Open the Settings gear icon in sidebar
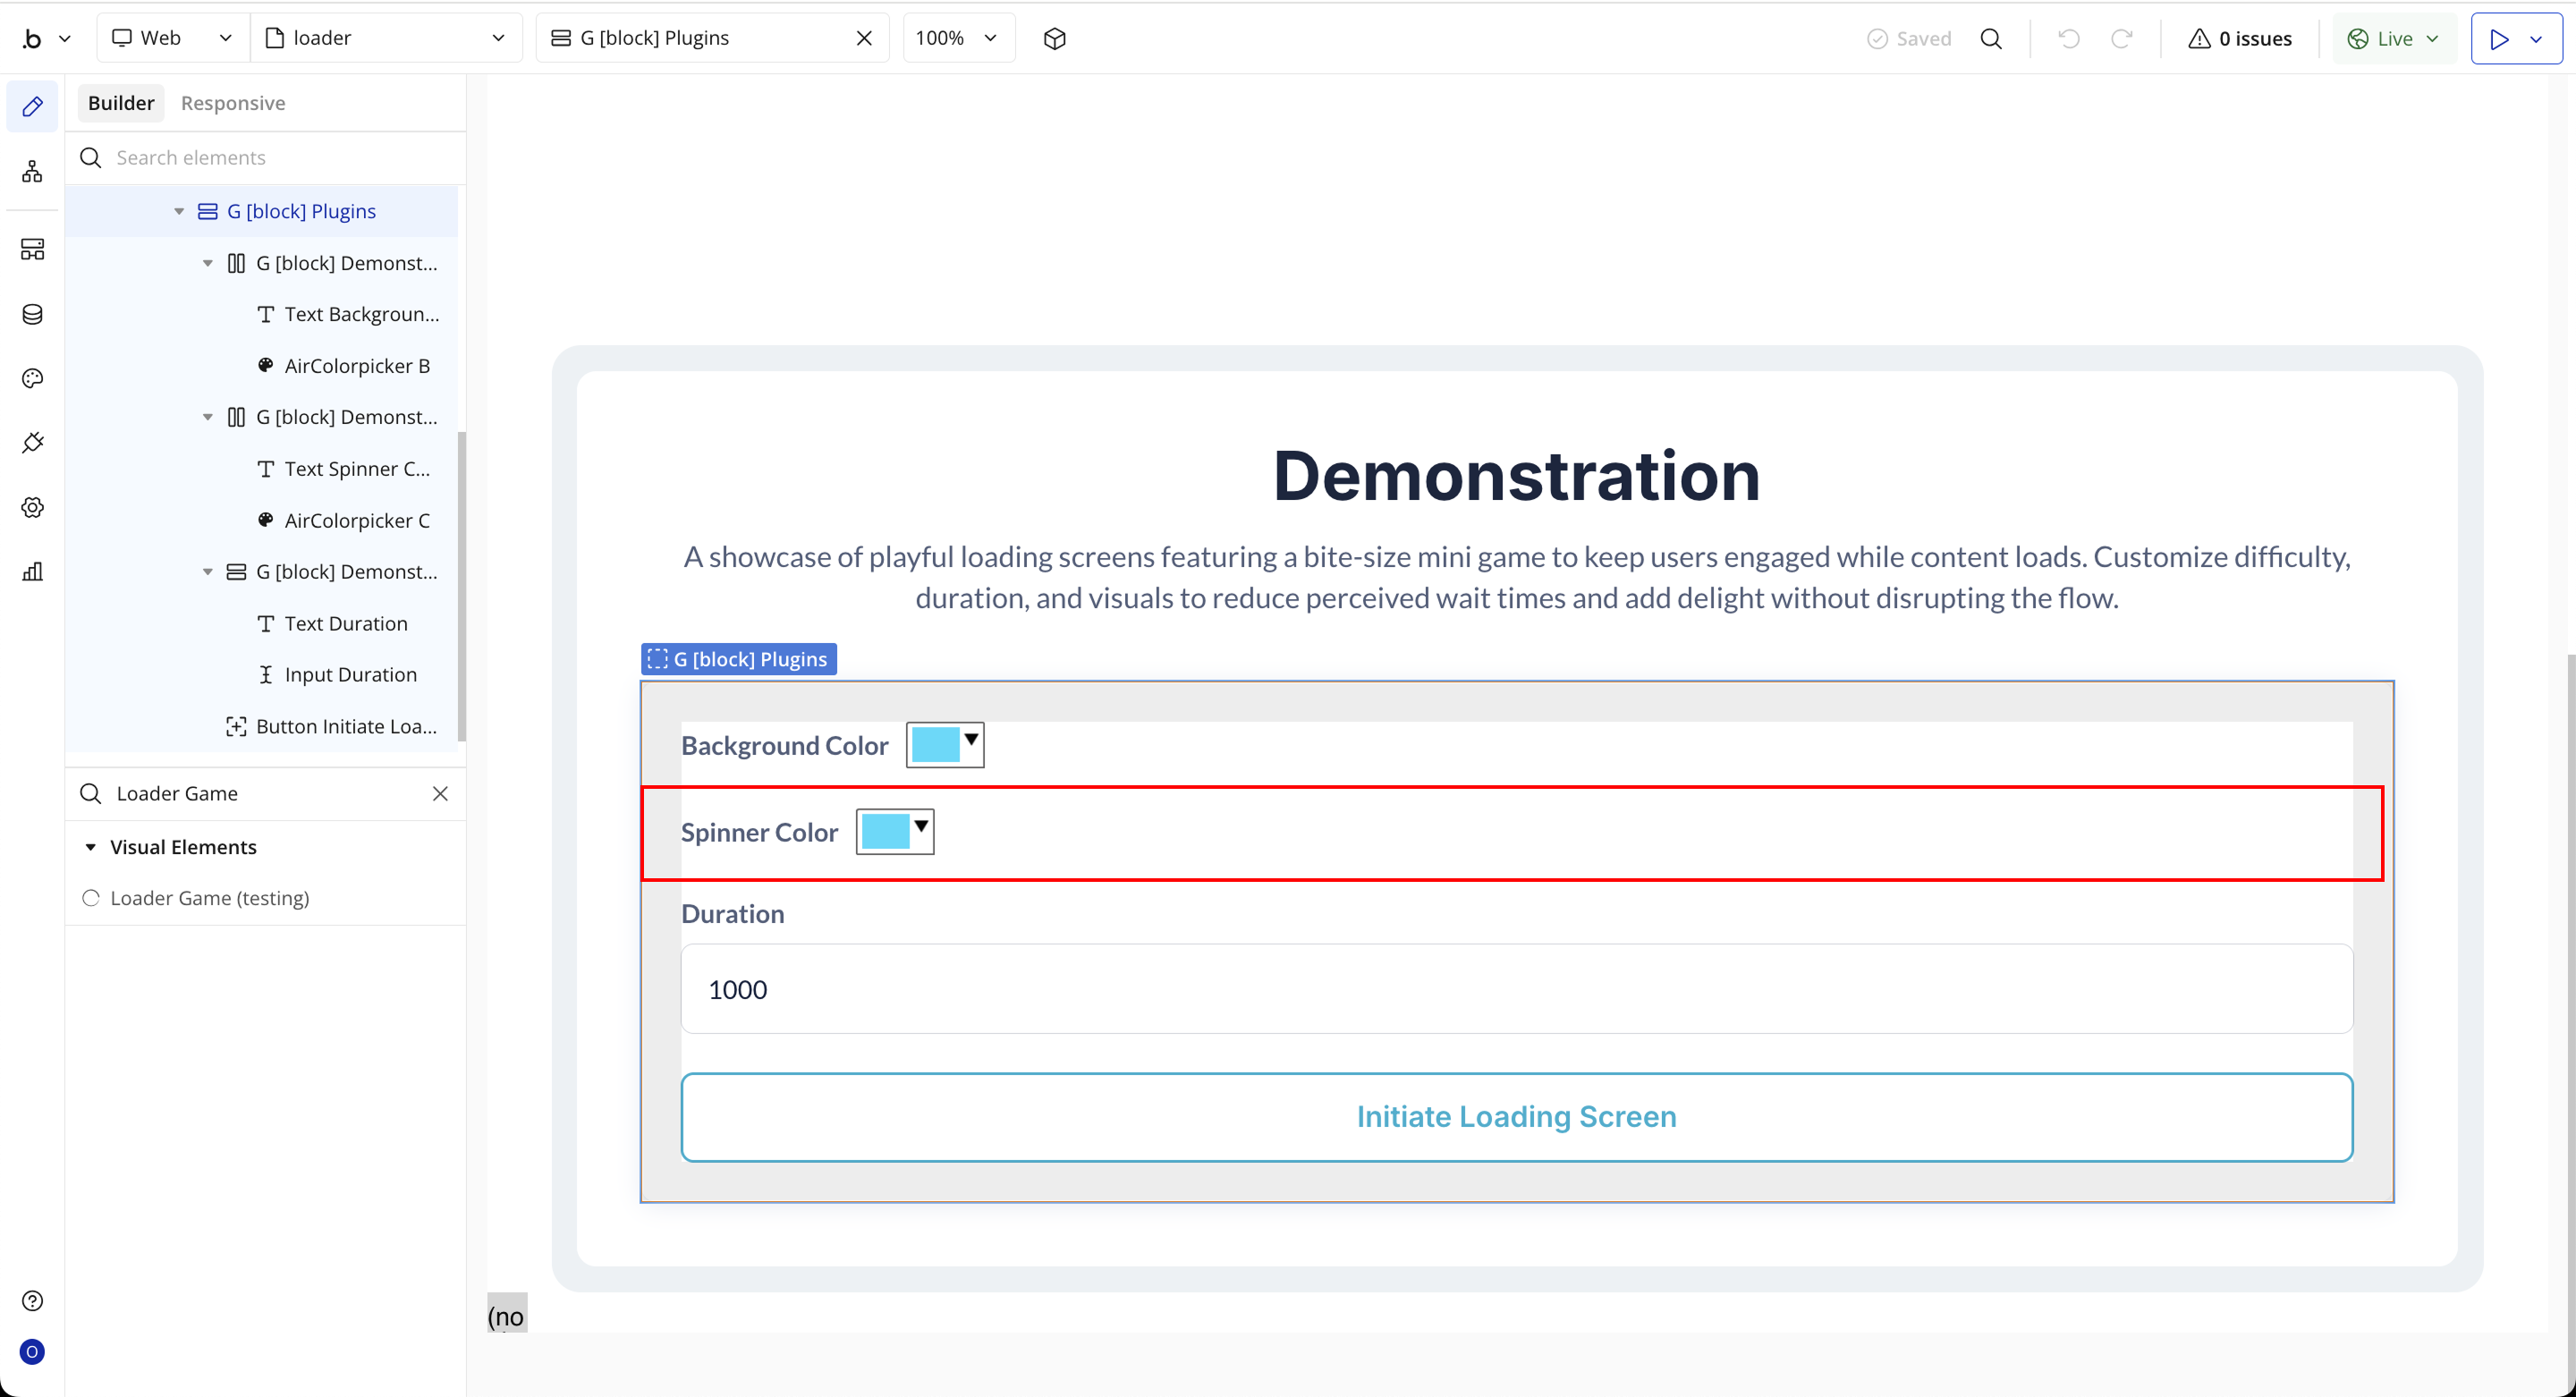 tap(32, 507)
